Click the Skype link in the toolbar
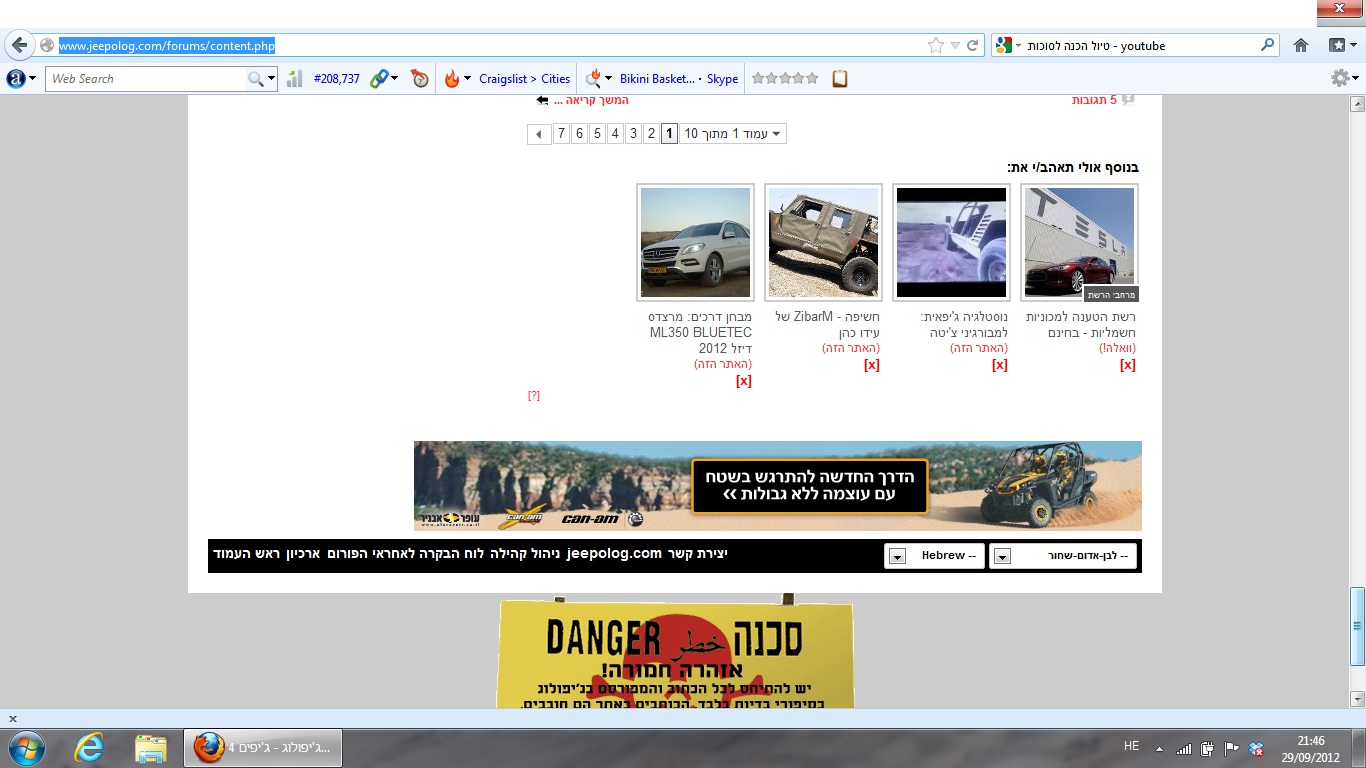1366x768 pixels. [722, 79]
